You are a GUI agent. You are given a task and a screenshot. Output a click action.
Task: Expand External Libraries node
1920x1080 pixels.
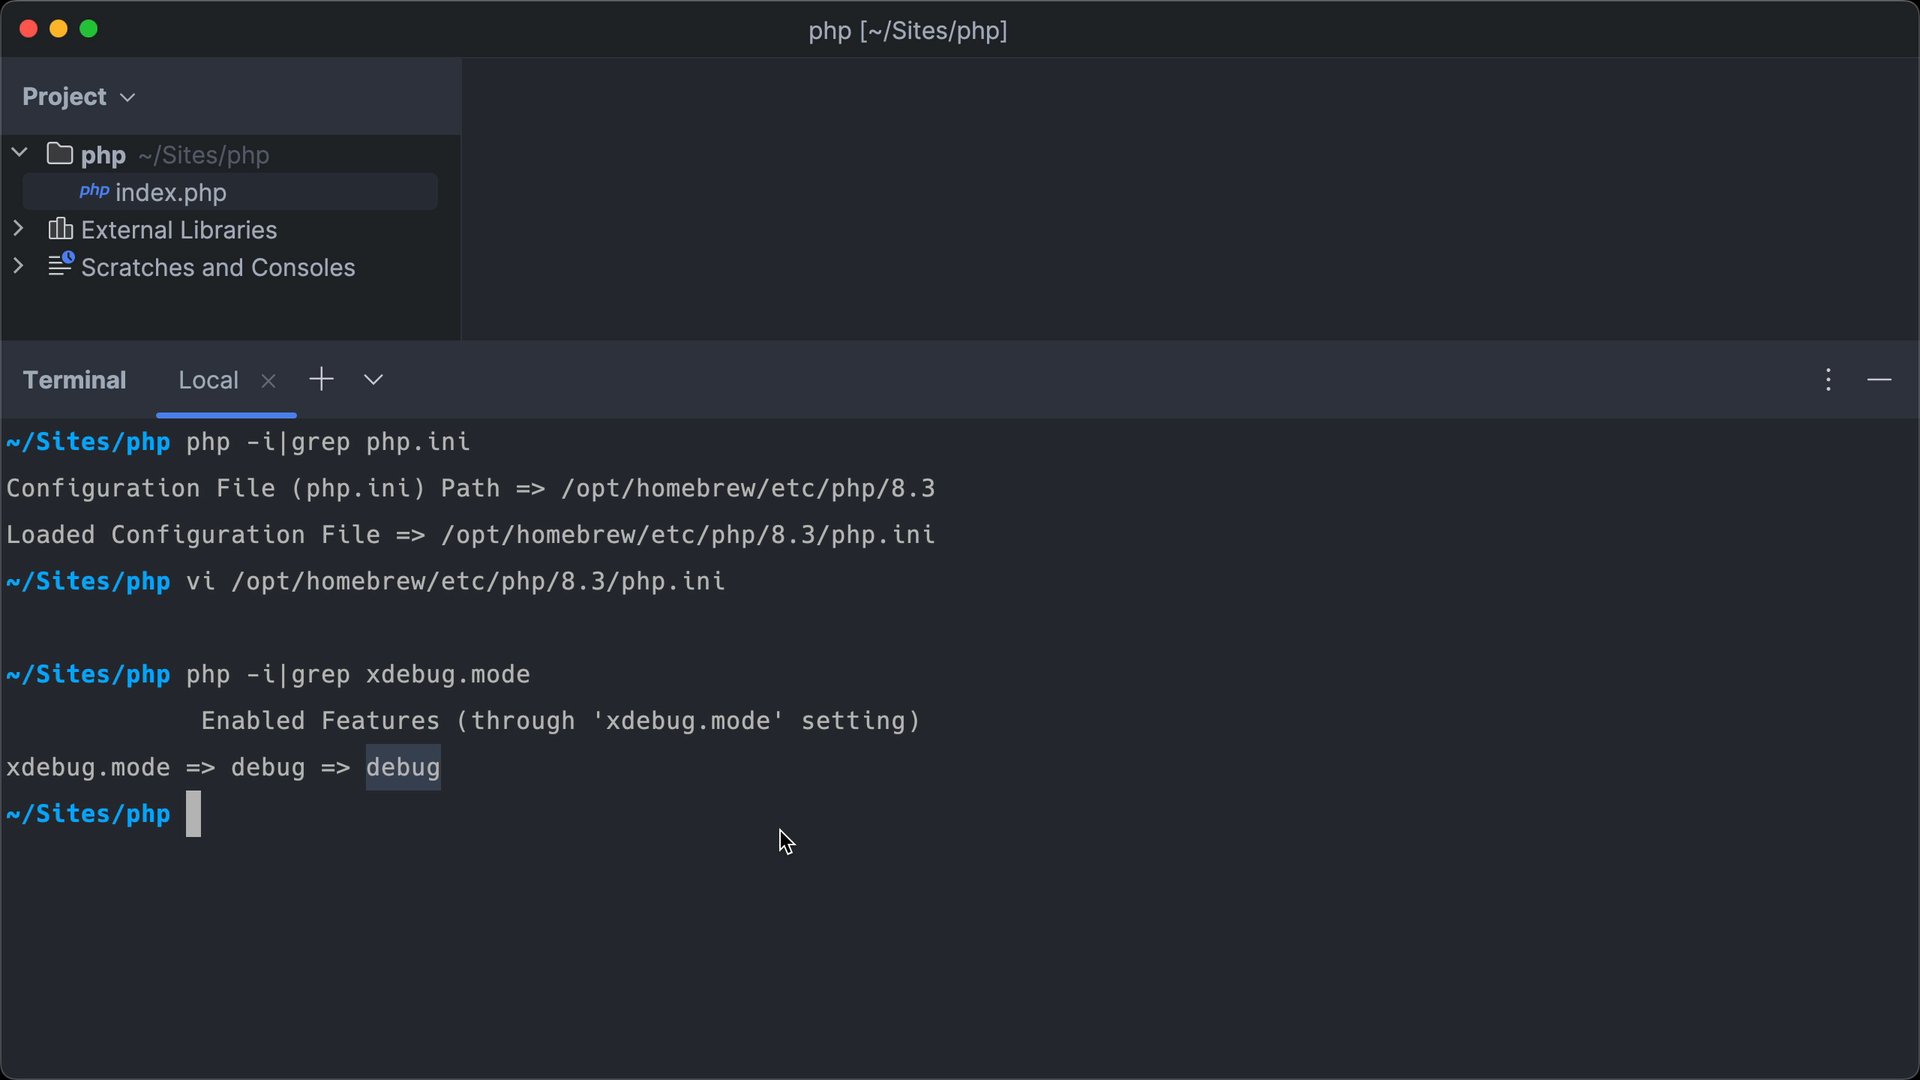coord(18,229)
